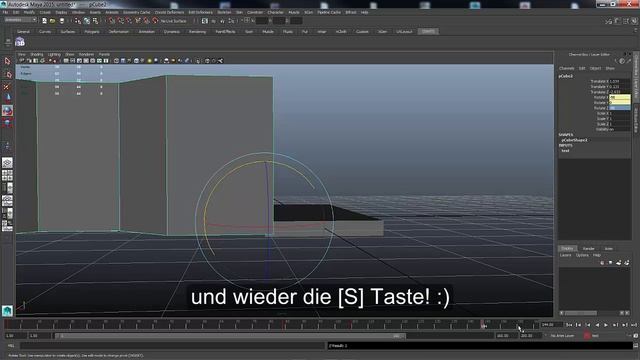Switch to single perspective view layout
This screenshot has width=640, height=360.
pos(7,163)
